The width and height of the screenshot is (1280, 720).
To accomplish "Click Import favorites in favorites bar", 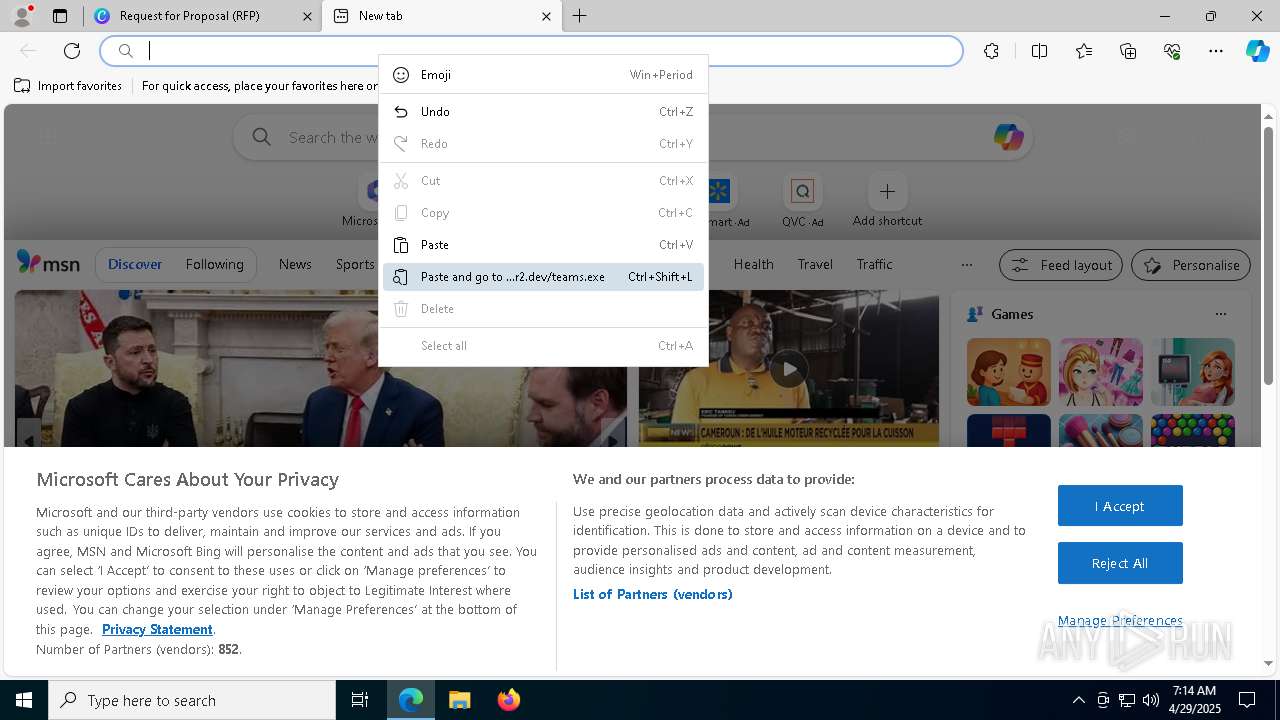I will 68,86.
